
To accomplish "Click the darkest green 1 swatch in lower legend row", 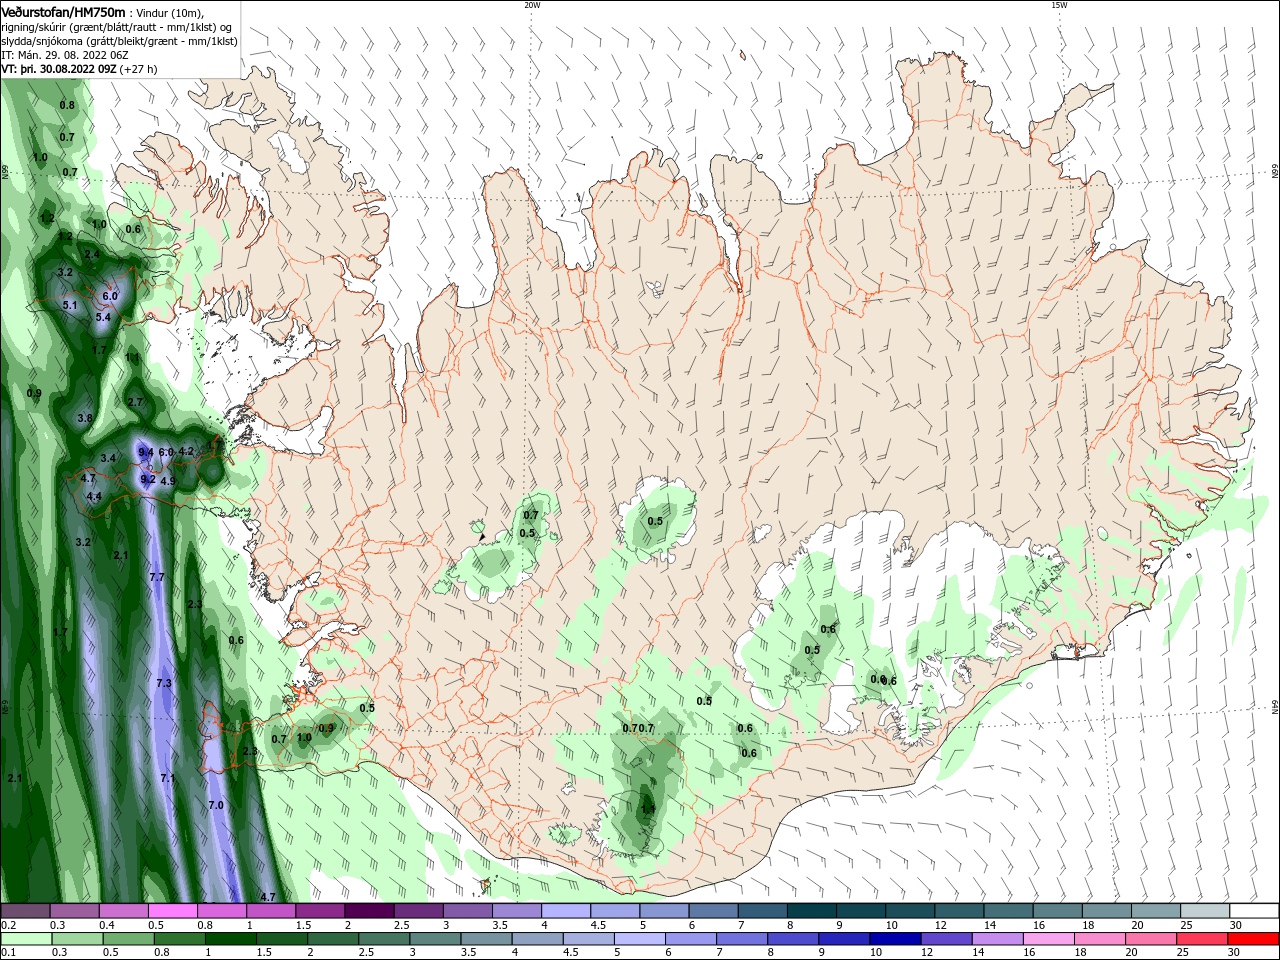I will pos(230,939).
